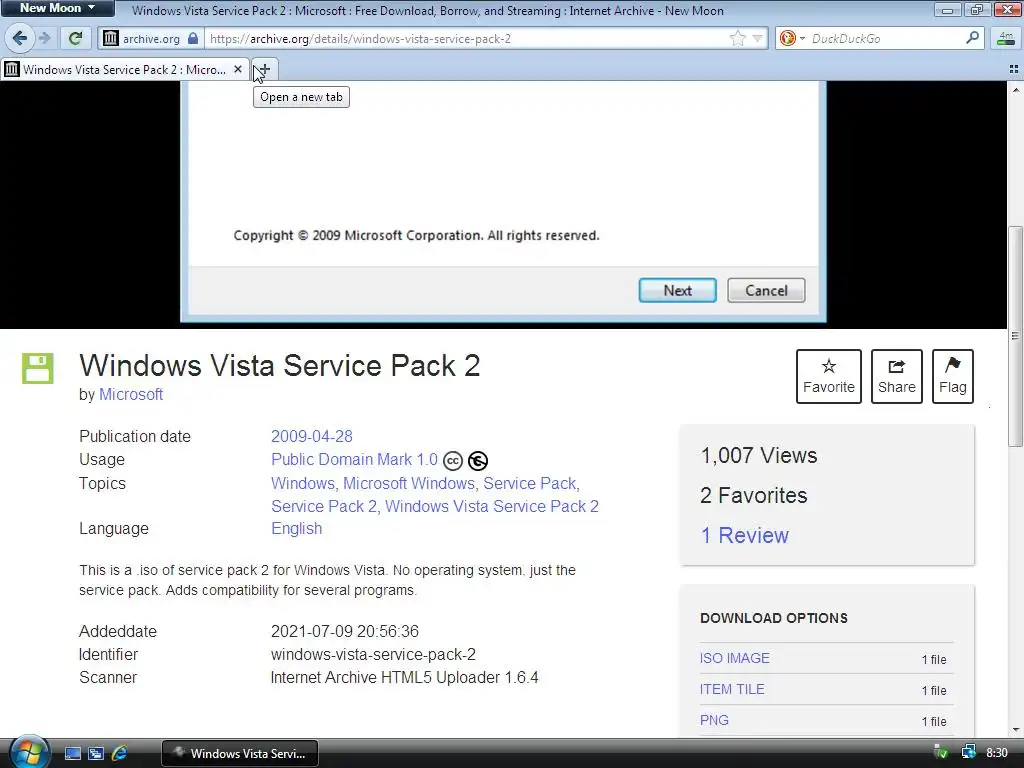Click the Creative Commons CC icon
This screenshot has height=768, width=1024.
(x=453, y=461)
